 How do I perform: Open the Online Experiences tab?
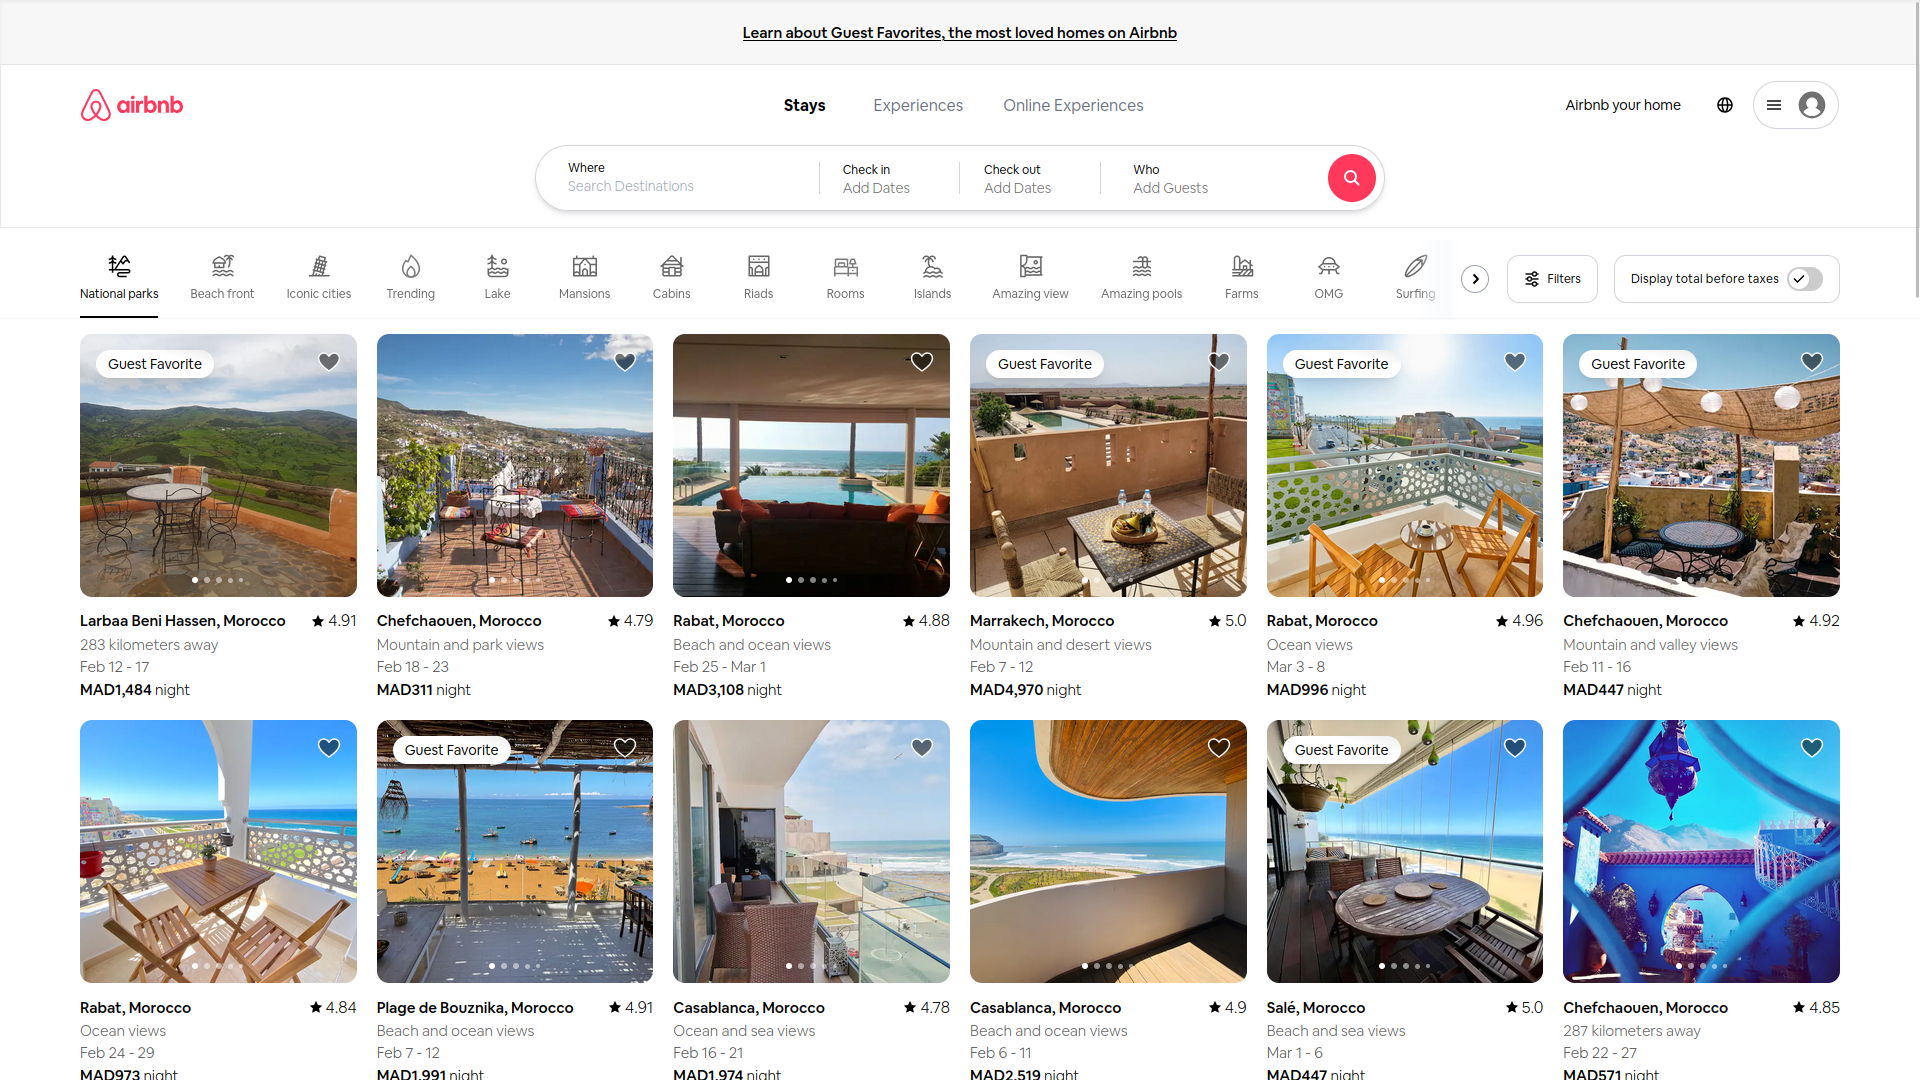click(x=1073, y=105)
